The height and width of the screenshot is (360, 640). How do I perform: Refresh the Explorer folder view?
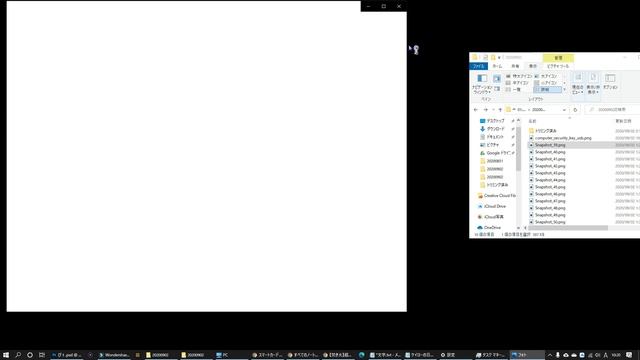(x=575, y=110)
